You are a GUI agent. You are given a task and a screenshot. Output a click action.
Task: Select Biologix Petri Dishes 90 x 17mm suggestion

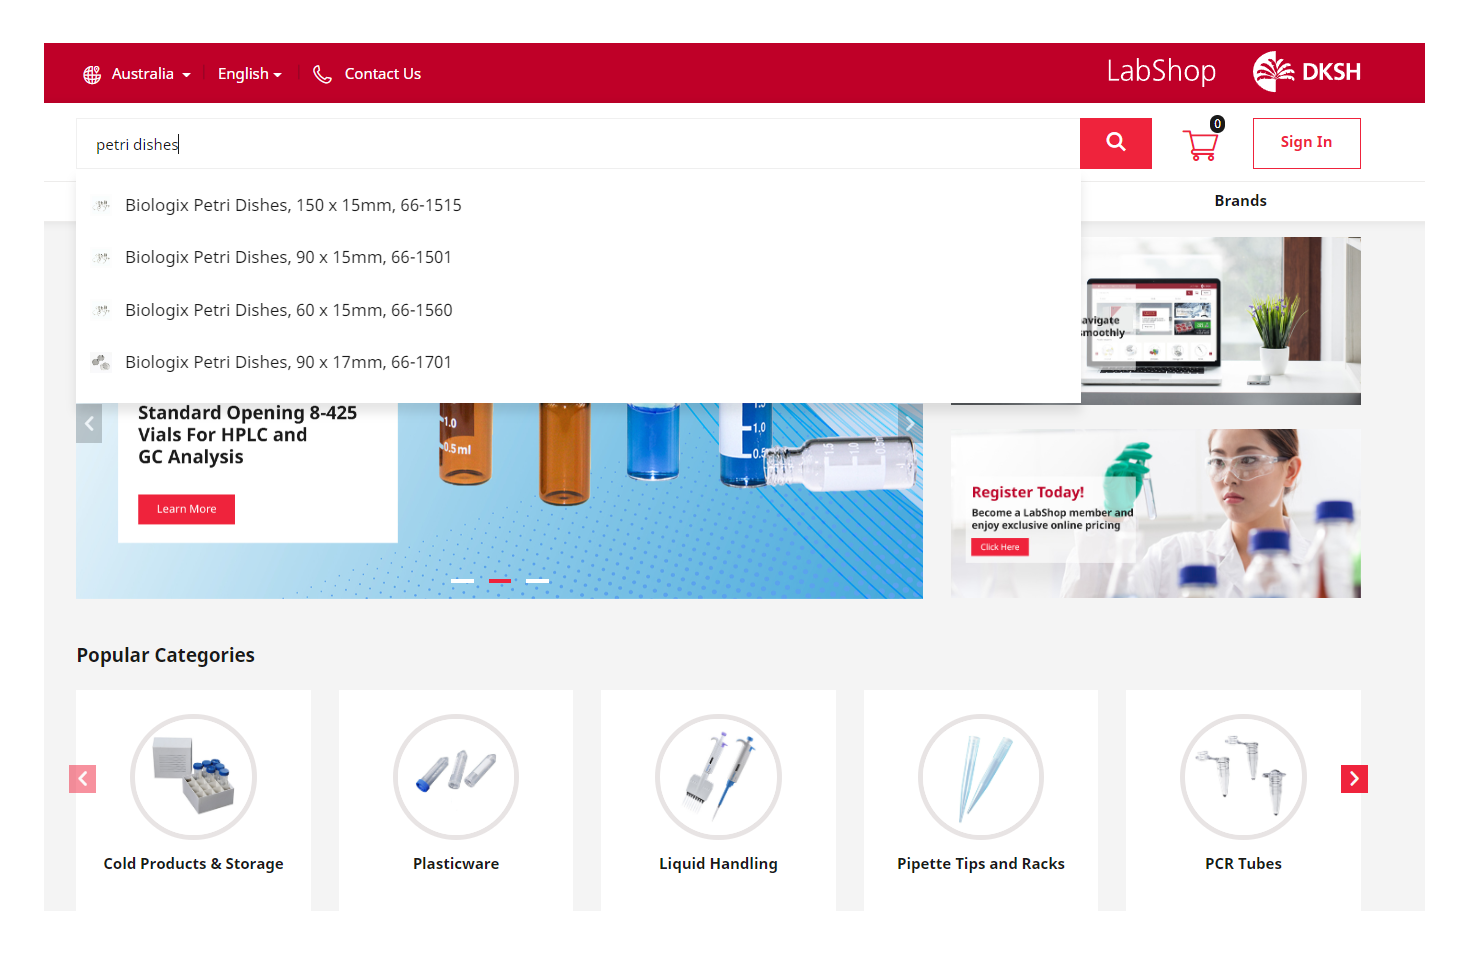288,362
